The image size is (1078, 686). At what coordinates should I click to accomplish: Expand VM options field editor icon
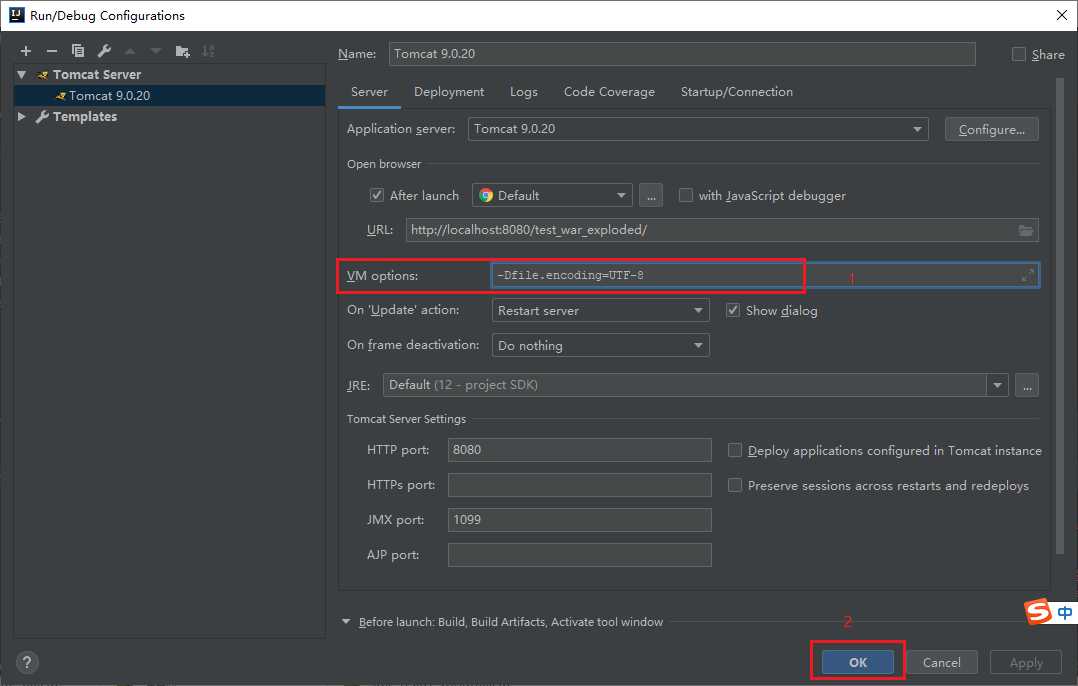[1027, 276]
